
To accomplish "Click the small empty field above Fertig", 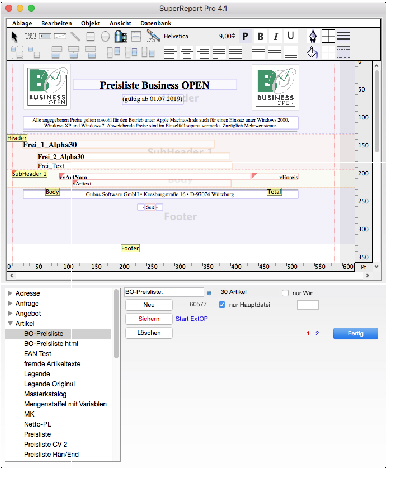I will coord(308,305).
